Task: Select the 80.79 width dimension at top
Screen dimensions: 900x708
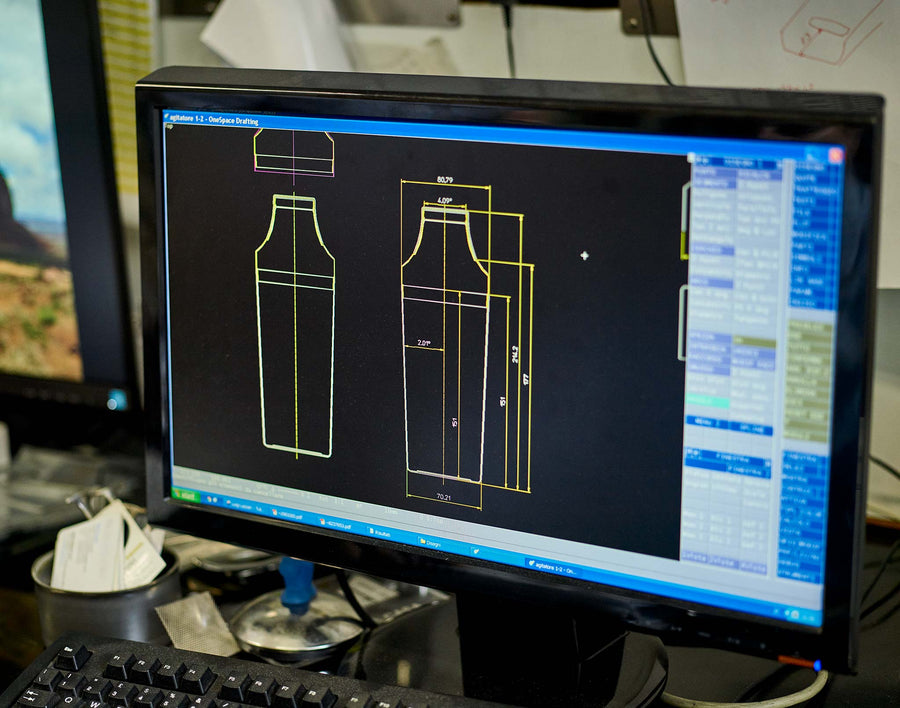Action: pyautogui.click(x=445, y=181)
